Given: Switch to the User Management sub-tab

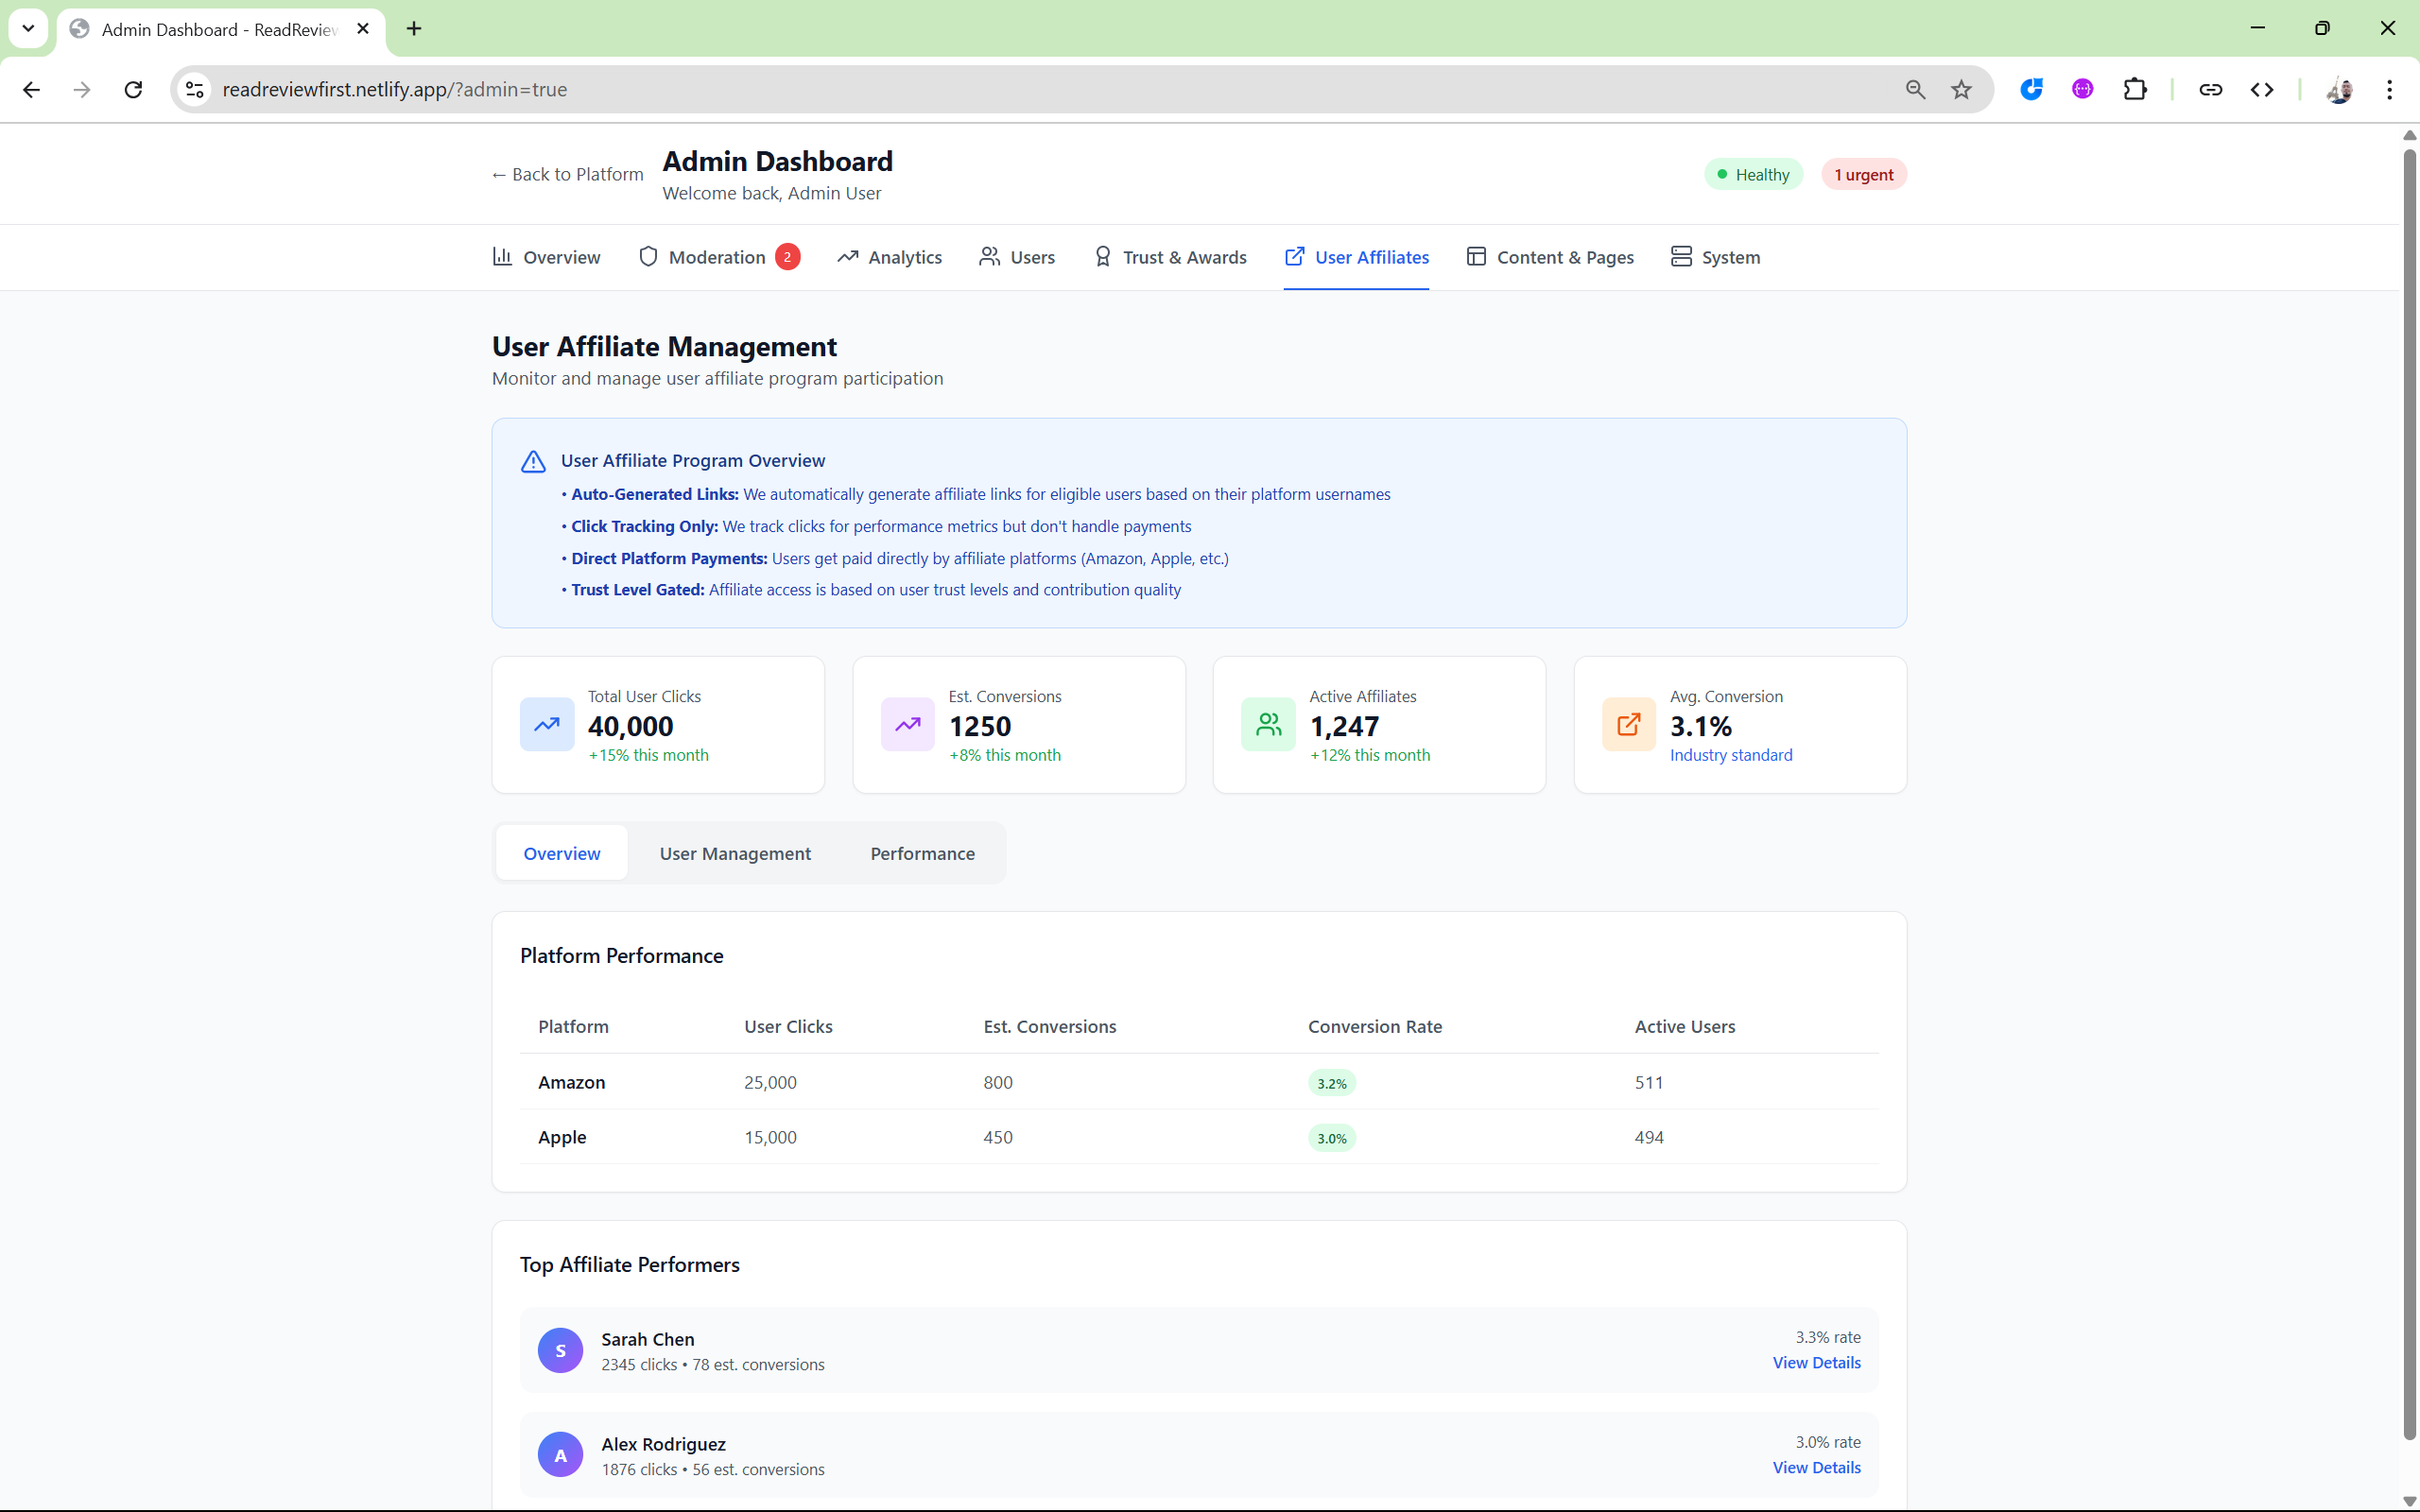Looking at the screenshot, I should (x=735, y=853).
